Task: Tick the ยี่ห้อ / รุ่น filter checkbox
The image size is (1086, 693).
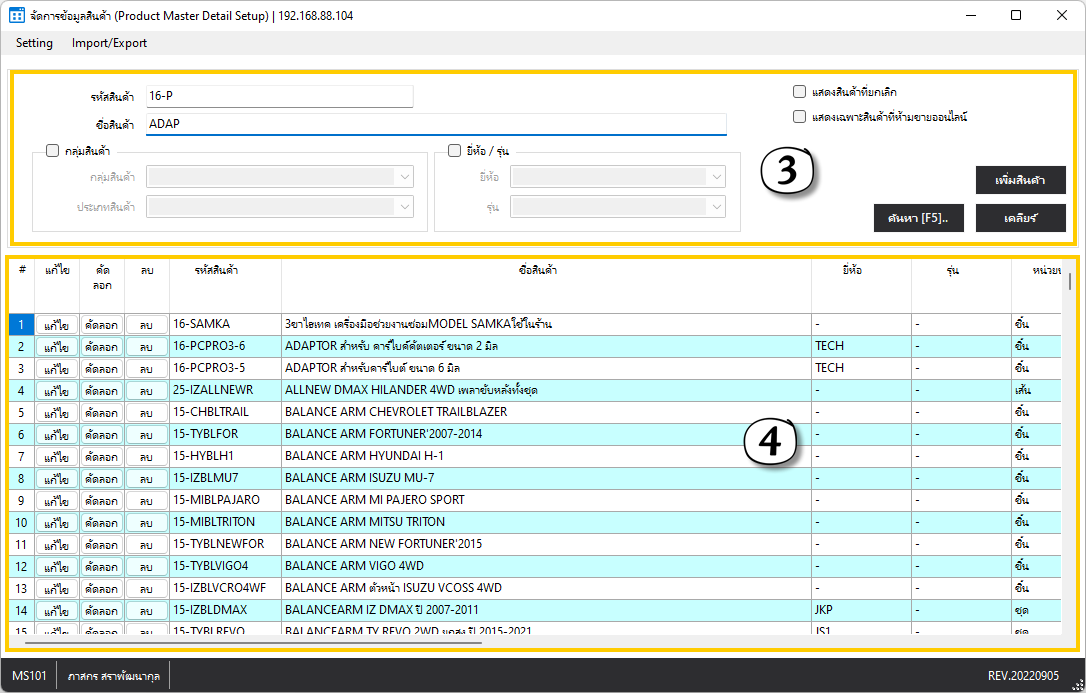Action: point(454,151)
